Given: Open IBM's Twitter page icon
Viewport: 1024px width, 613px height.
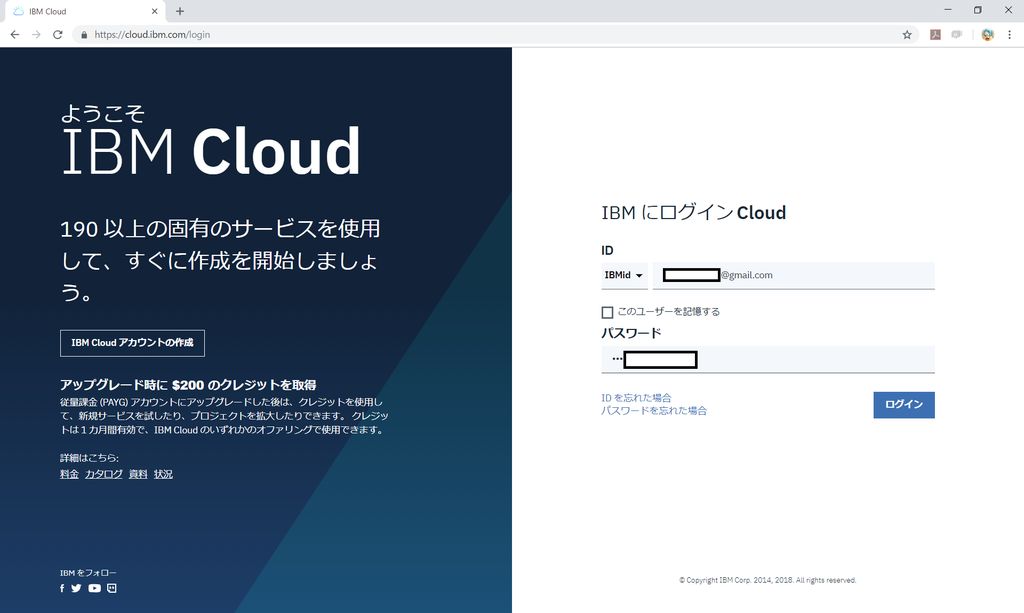Looking at the screenshot, I should tap(76, 588).
